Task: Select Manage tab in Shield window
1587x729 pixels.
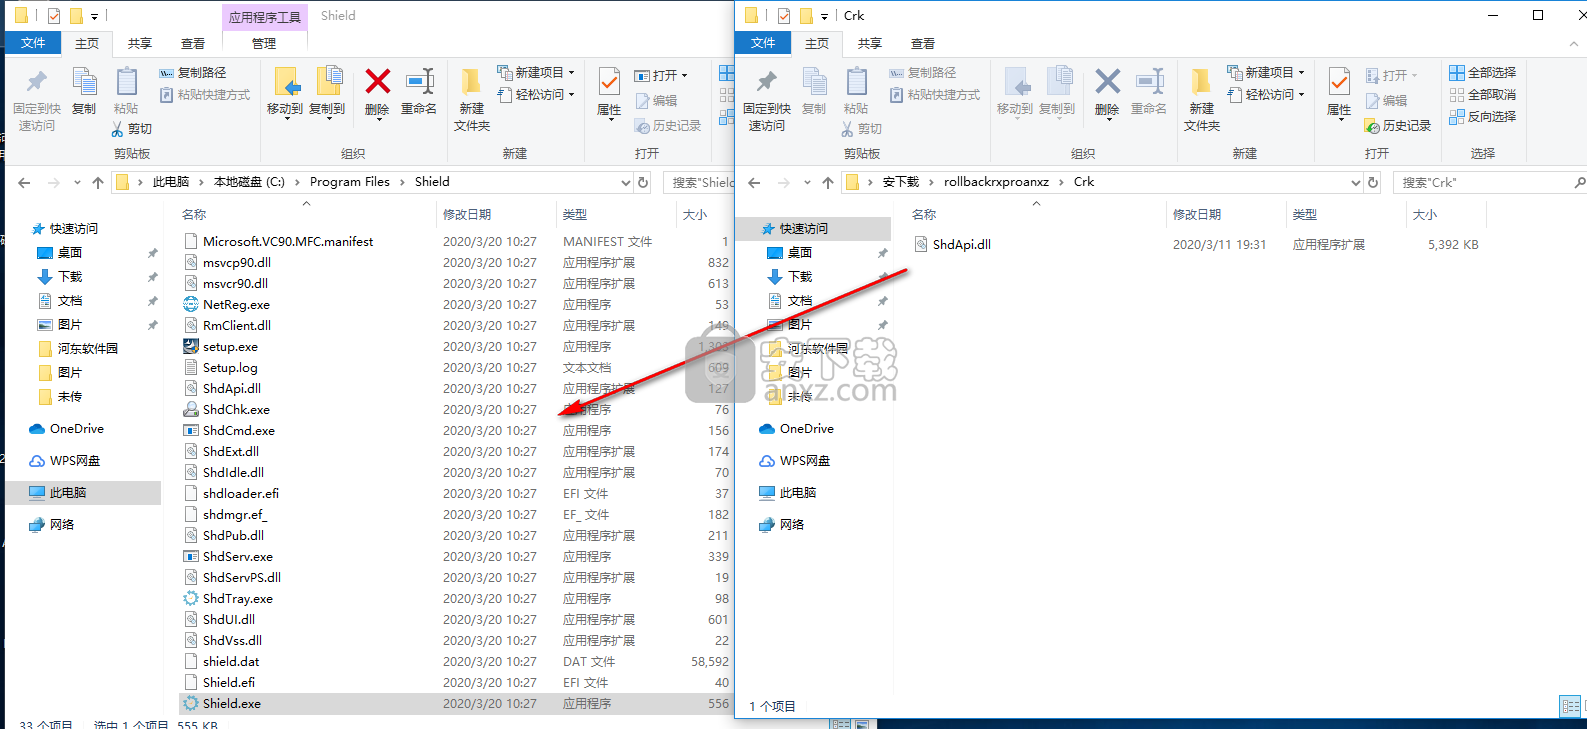Action: pos(264,44)
